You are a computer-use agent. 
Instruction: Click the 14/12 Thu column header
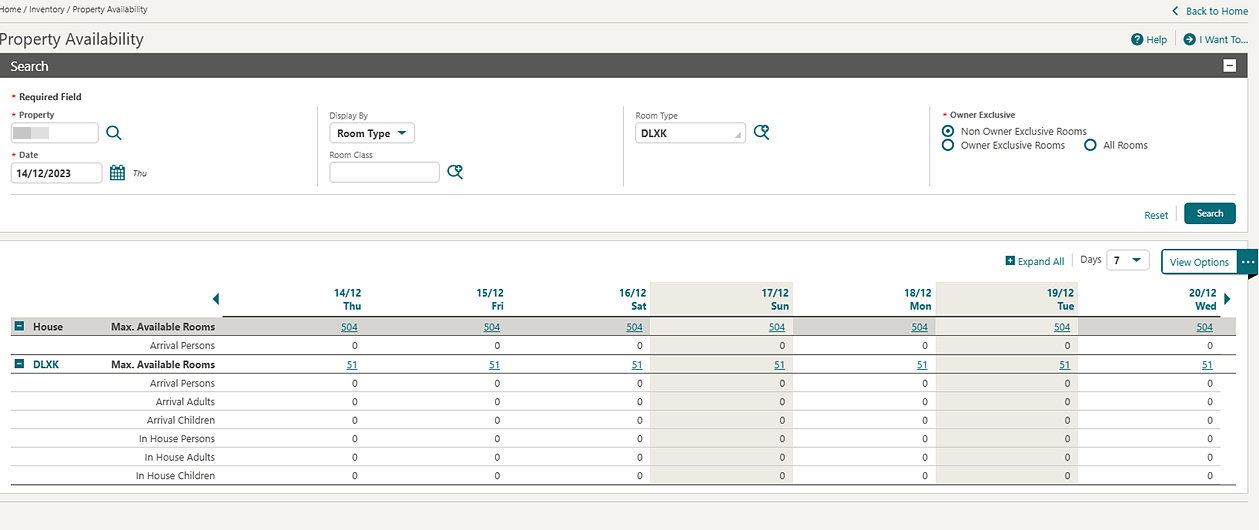(348, 299)
